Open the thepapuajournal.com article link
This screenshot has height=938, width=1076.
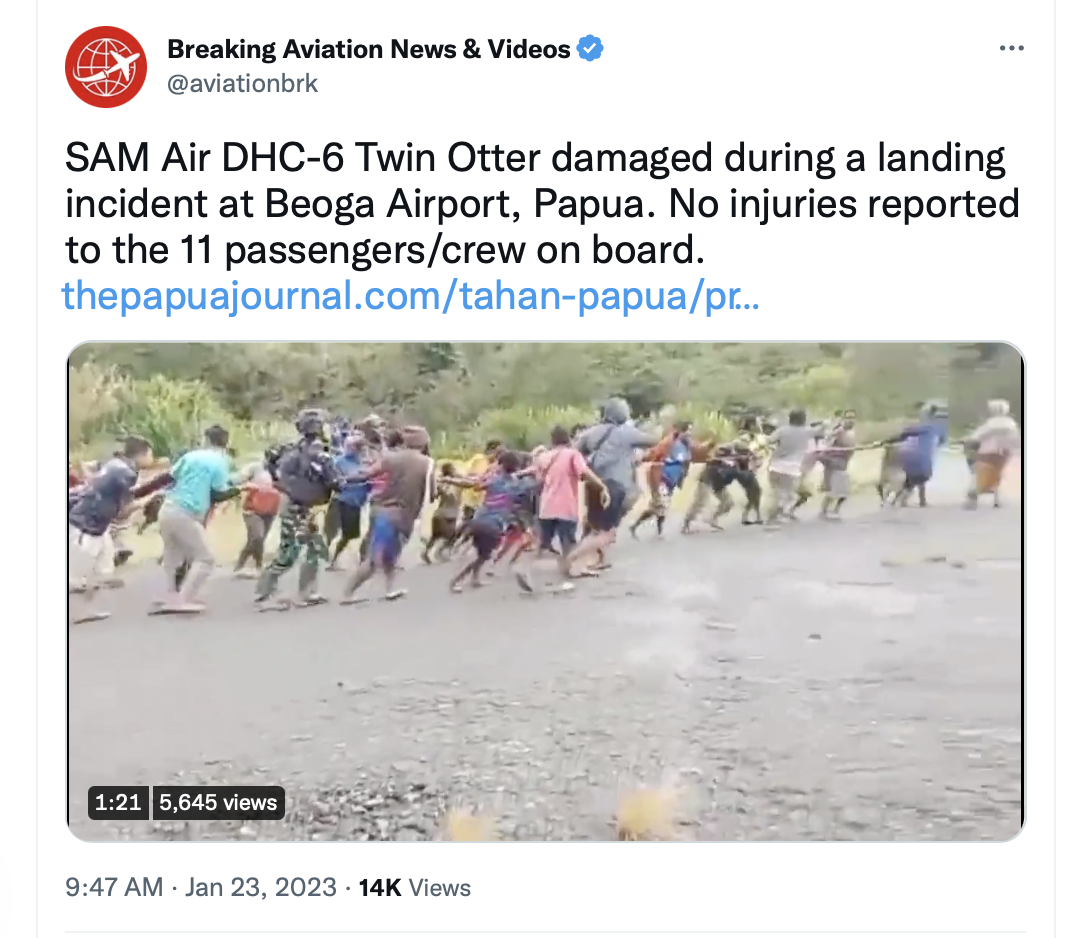coord(410,296)
